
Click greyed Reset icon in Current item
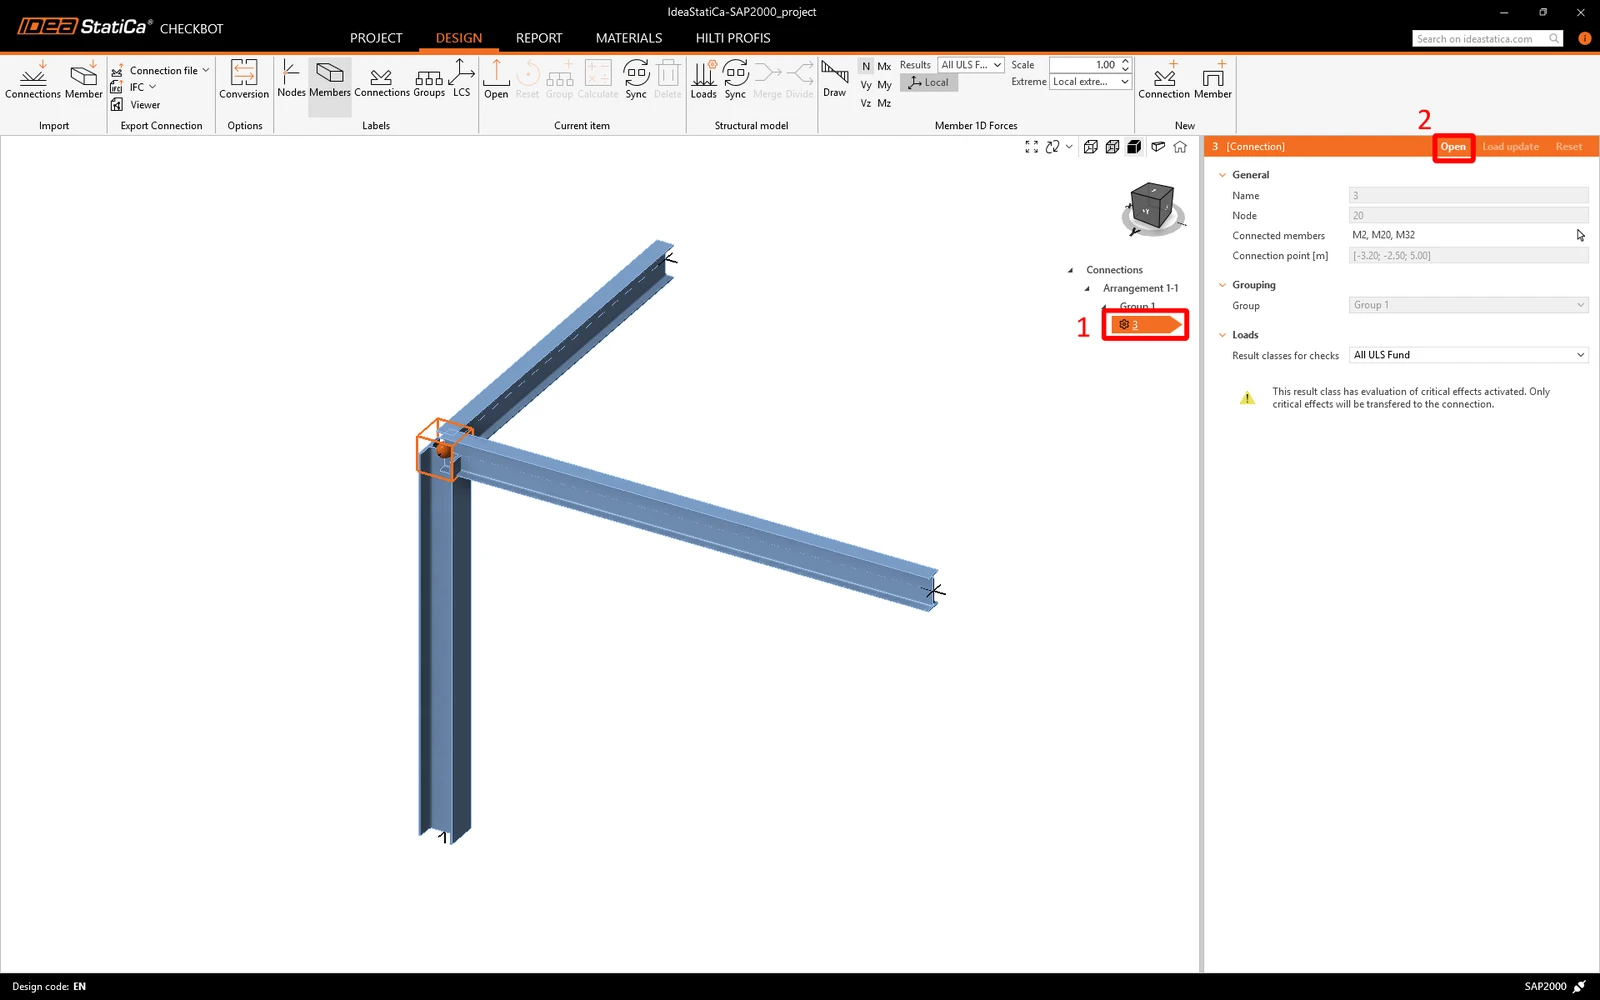tap(527, 79)
